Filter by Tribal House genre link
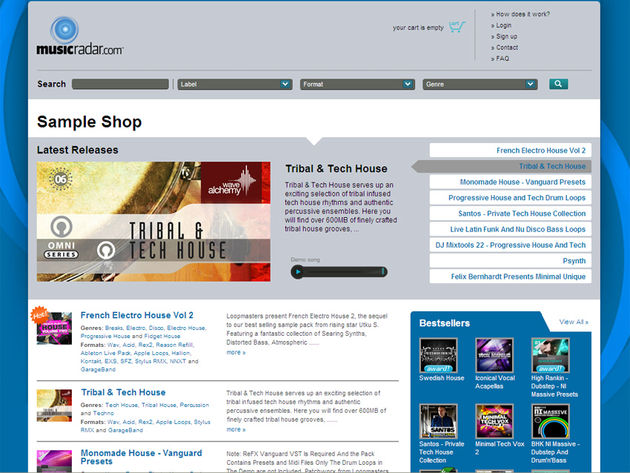630x473 pixels. [x=159, y=405]
